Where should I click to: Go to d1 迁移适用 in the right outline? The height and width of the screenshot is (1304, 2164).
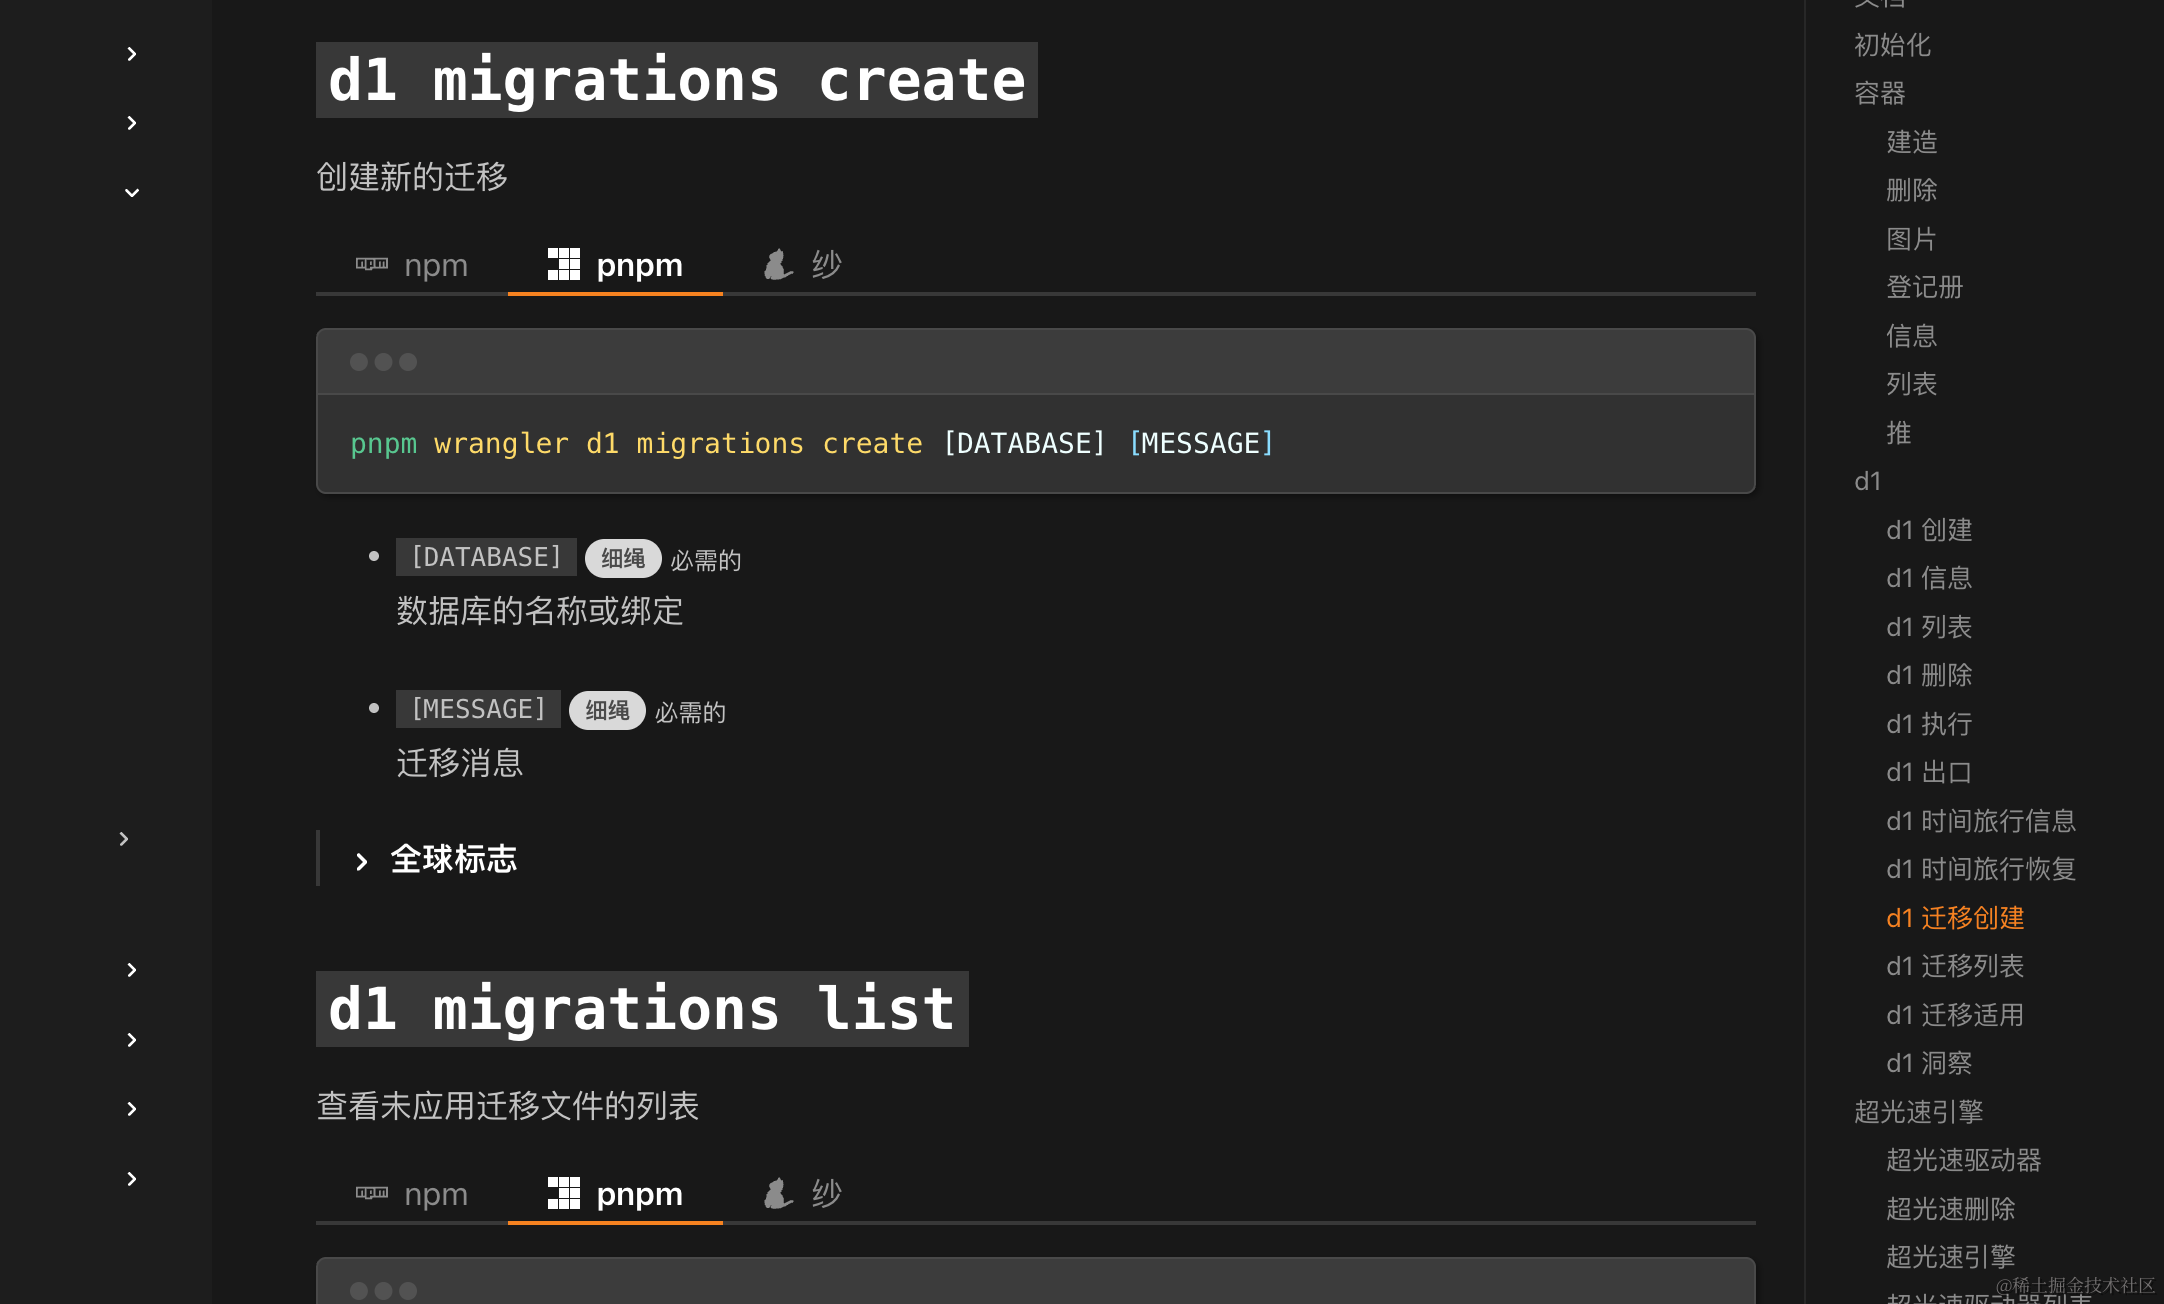point(1954,1015)
